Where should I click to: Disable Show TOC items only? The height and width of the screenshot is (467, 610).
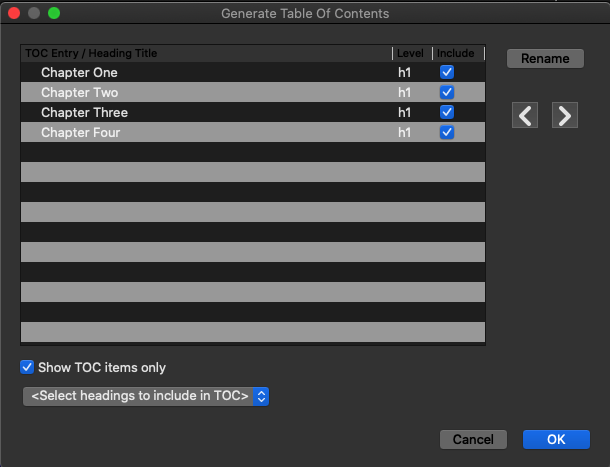coord(27,367)
